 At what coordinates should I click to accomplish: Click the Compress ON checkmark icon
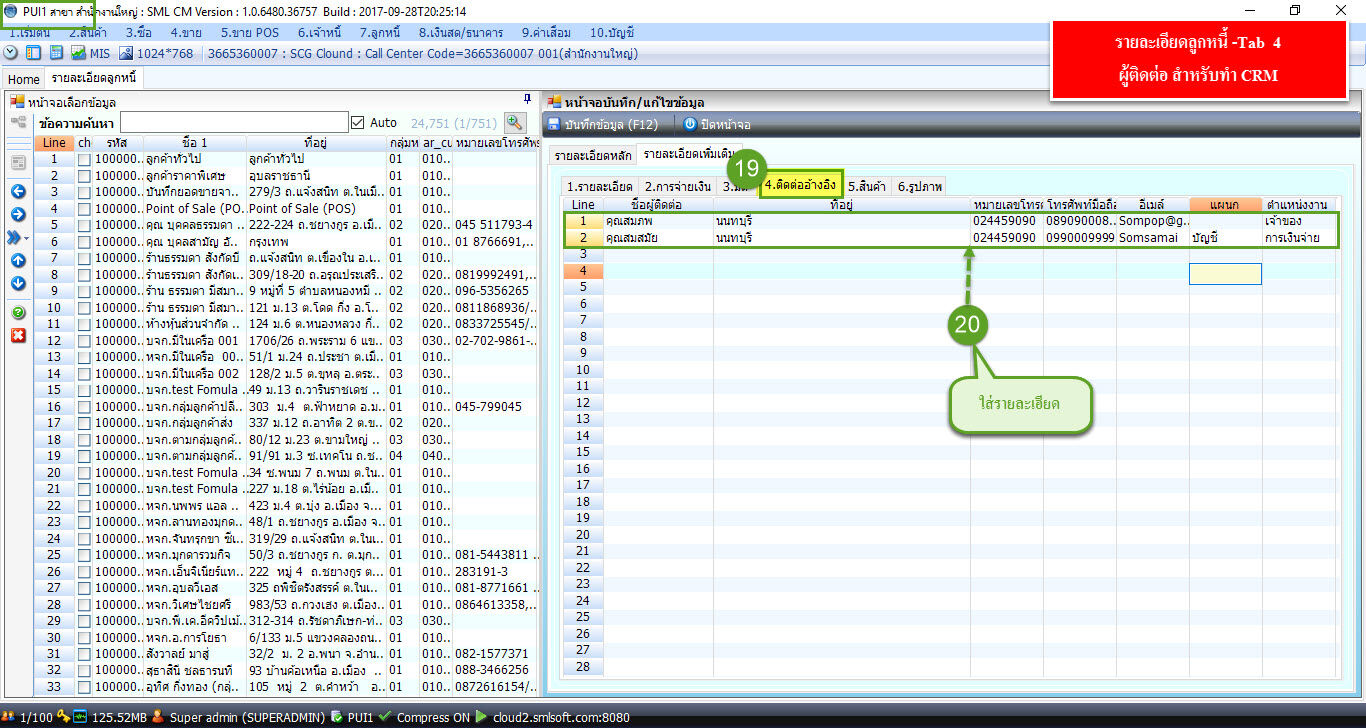tap(387, 717)
